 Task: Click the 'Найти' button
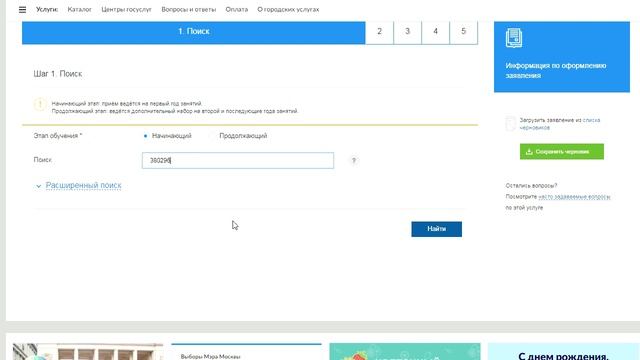point(436,229)
